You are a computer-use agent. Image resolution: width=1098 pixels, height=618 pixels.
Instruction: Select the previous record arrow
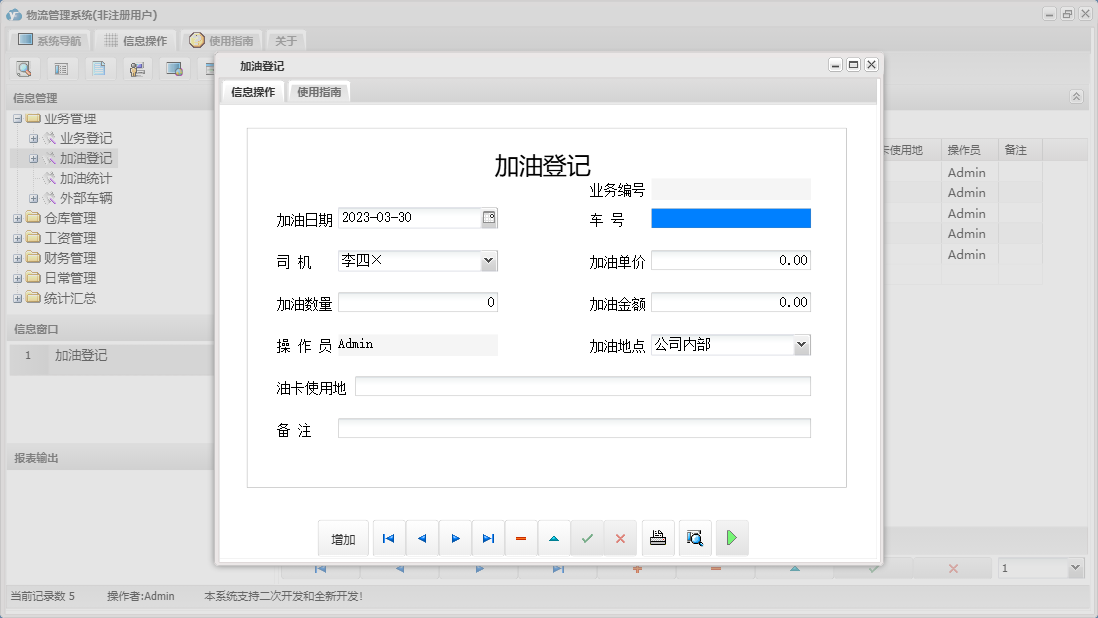[x=421, y=538]
